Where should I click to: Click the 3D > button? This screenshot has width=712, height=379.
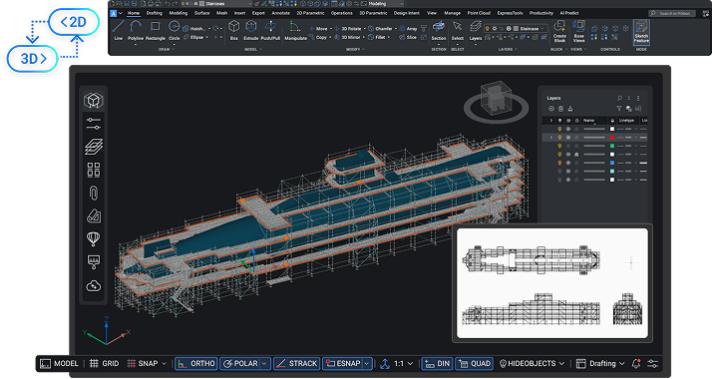[33, 59]
